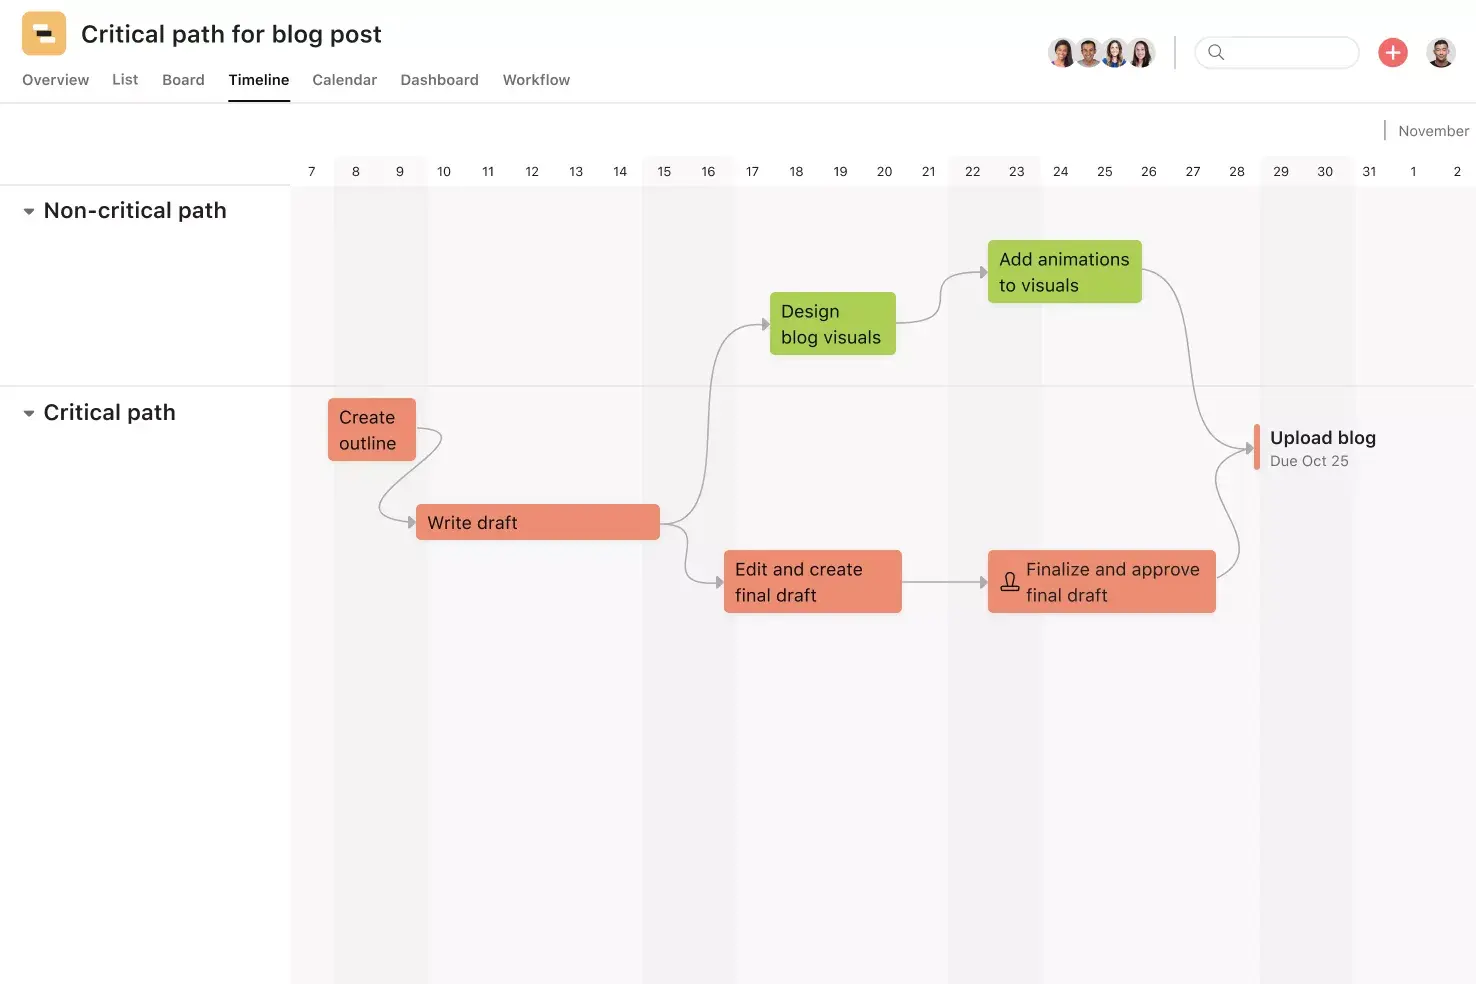The width and height of the screenshot is (1476, 984).
Task: Select the Design blog visuals task
Action: (x=832, y=324)
